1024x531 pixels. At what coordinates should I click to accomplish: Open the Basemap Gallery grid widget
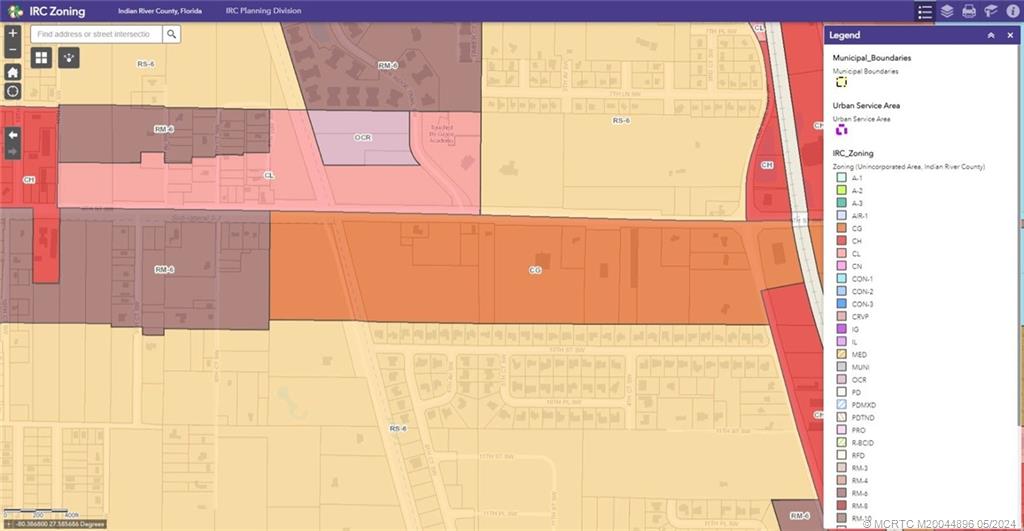pyautogui.click(x=41, y=57)
